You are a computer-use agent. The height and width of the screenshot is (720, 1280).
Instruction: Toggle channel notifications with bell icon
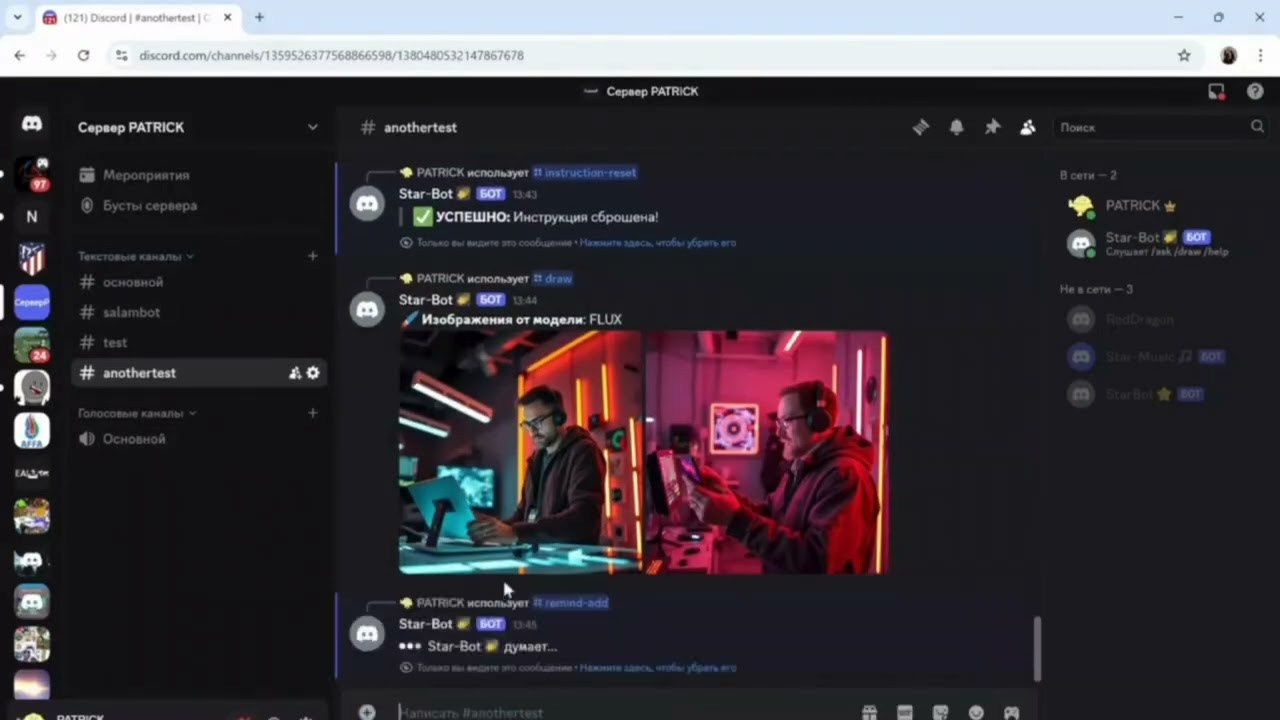[x=956, y=127]
